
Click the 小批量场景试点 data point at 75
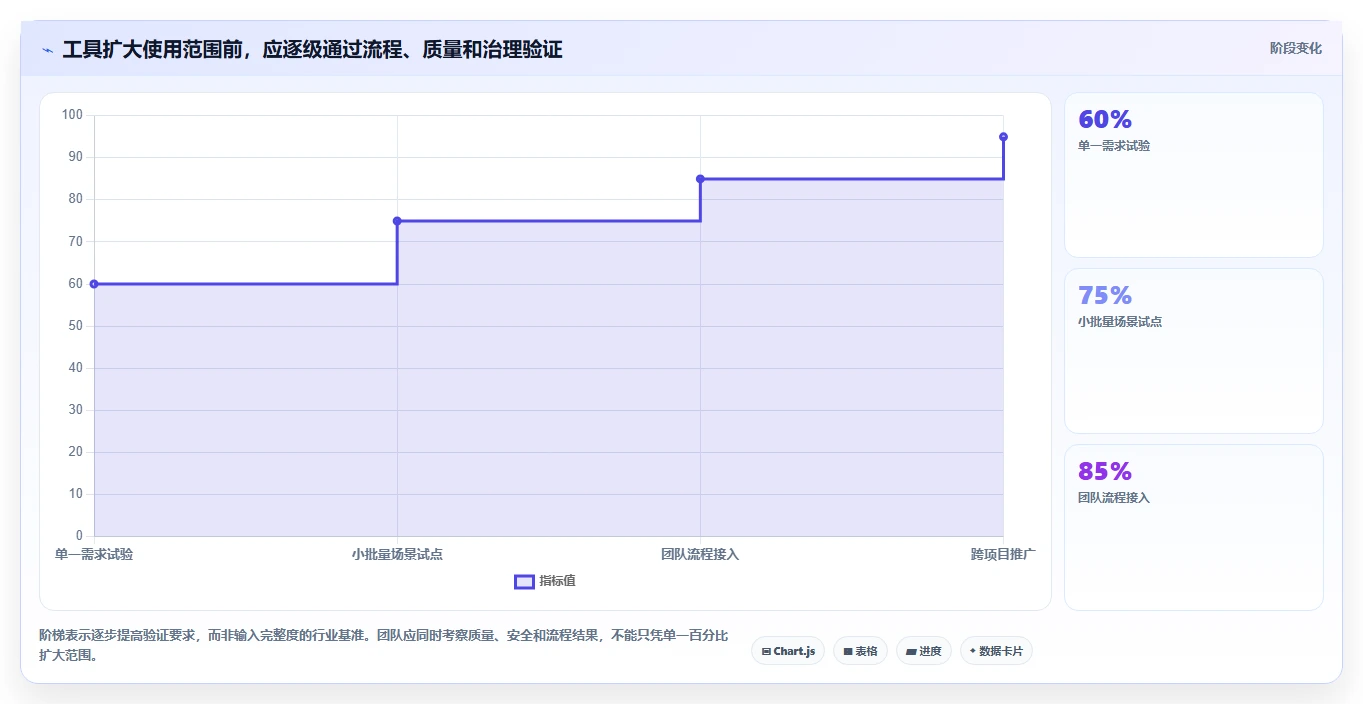pyautogui.click(x=397, y=221)
